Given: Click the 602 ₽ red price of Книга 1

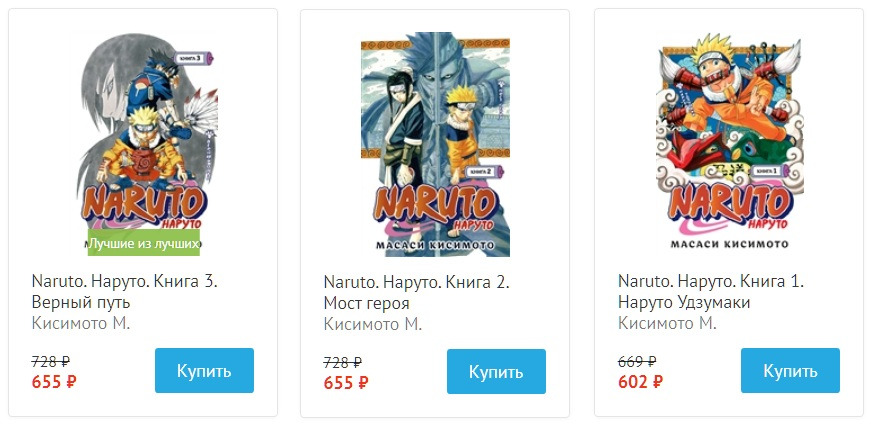Looking at the screenshot, I should (640, 381).
